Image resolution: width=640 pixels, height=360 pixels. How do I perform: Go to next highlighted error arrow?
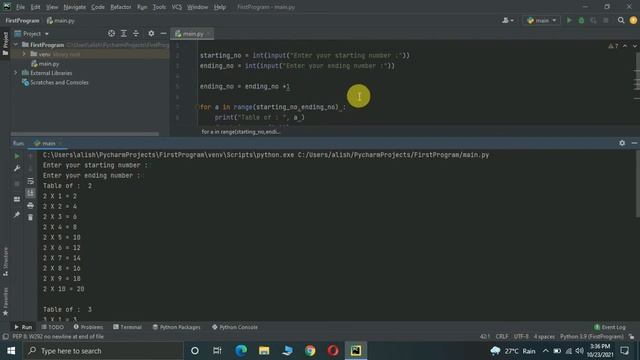coord(634,46)
